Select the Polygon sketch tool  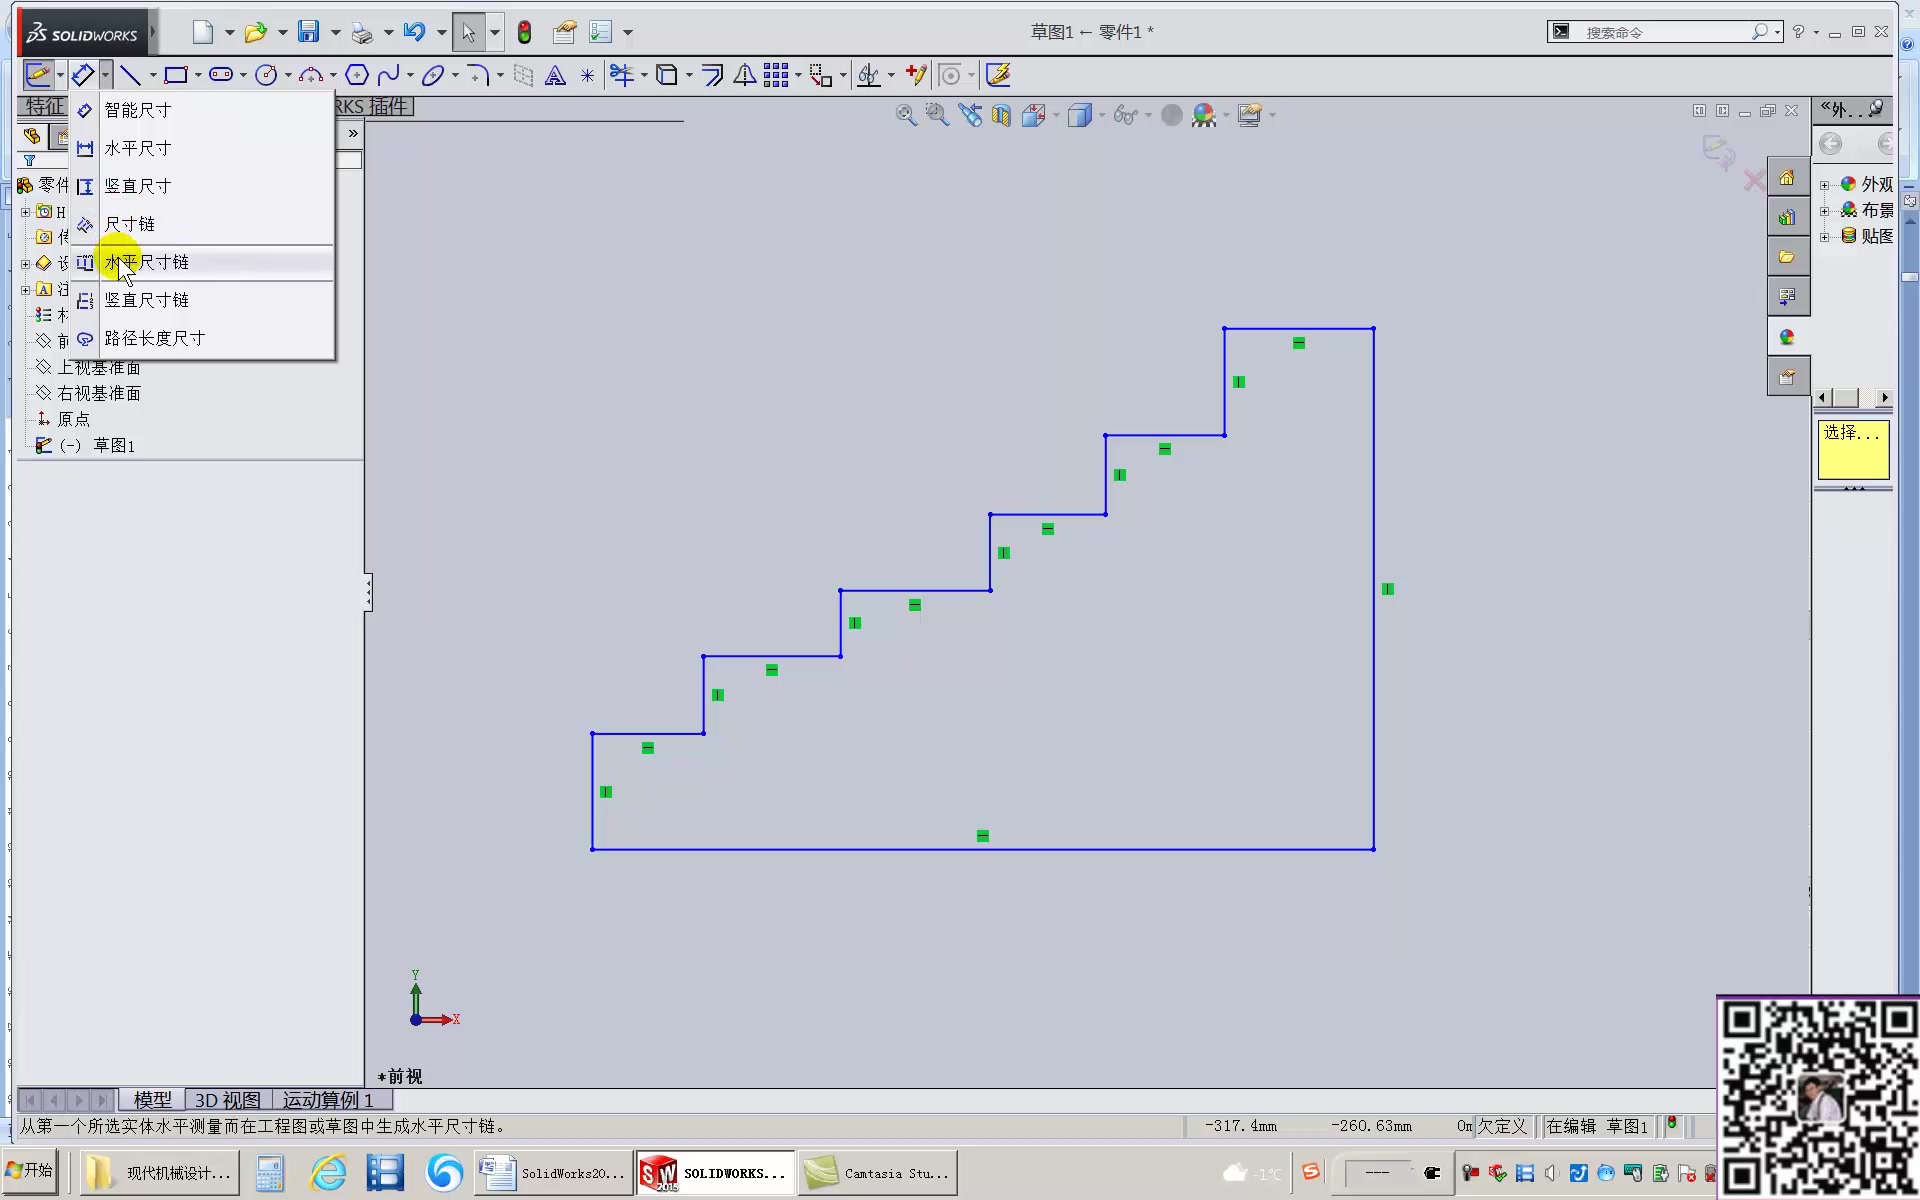click(x=357, y=75)
